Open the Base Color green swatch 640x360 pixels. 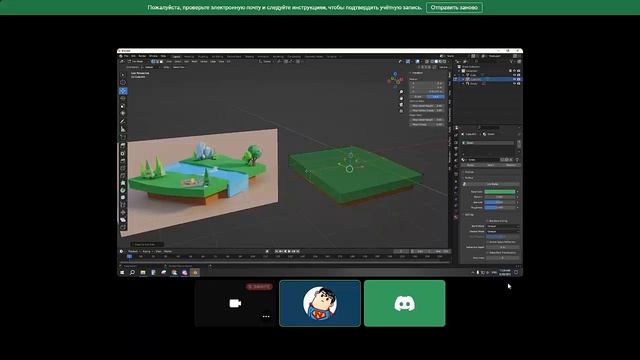click(x=500, y=191)
